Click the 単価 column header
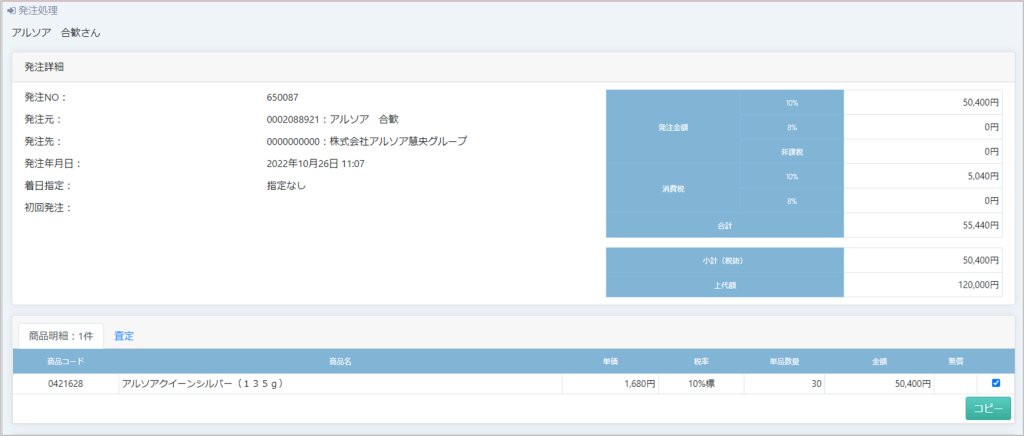The height and width of the screenshot is (436, 1024). tap(609, 361)
